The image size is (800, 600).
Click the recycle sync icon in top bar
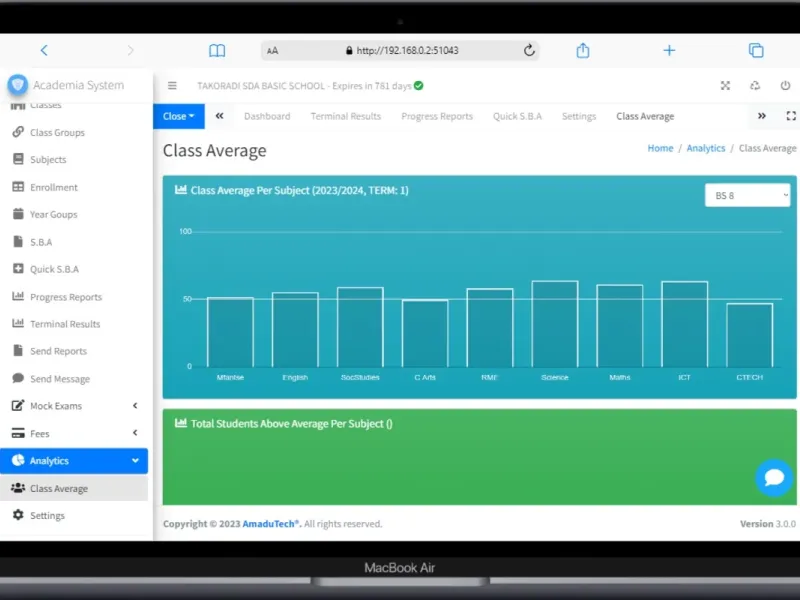755,86
